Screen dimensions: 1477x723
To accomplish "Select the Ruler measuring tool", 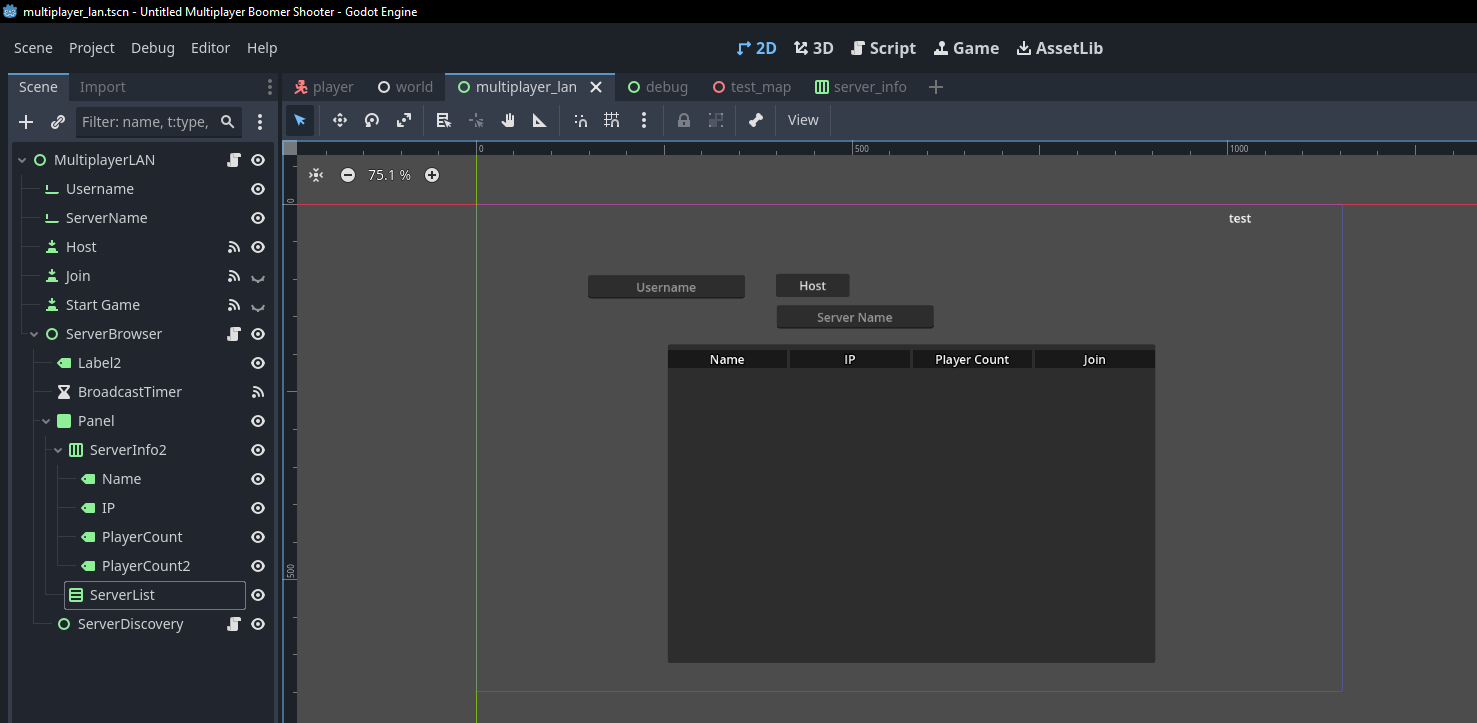I will pos(540,120).
